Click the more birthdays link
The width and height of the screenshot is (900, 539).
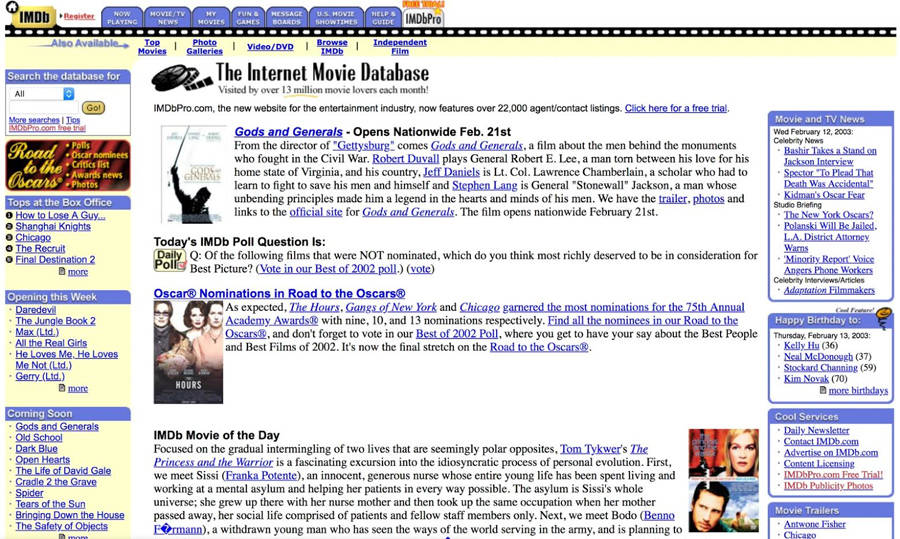click(x=858, y=390)
